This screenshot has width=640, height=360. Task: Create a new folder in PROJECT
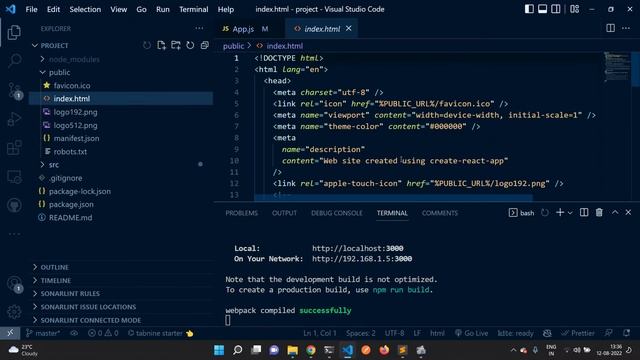coord(176,45)
